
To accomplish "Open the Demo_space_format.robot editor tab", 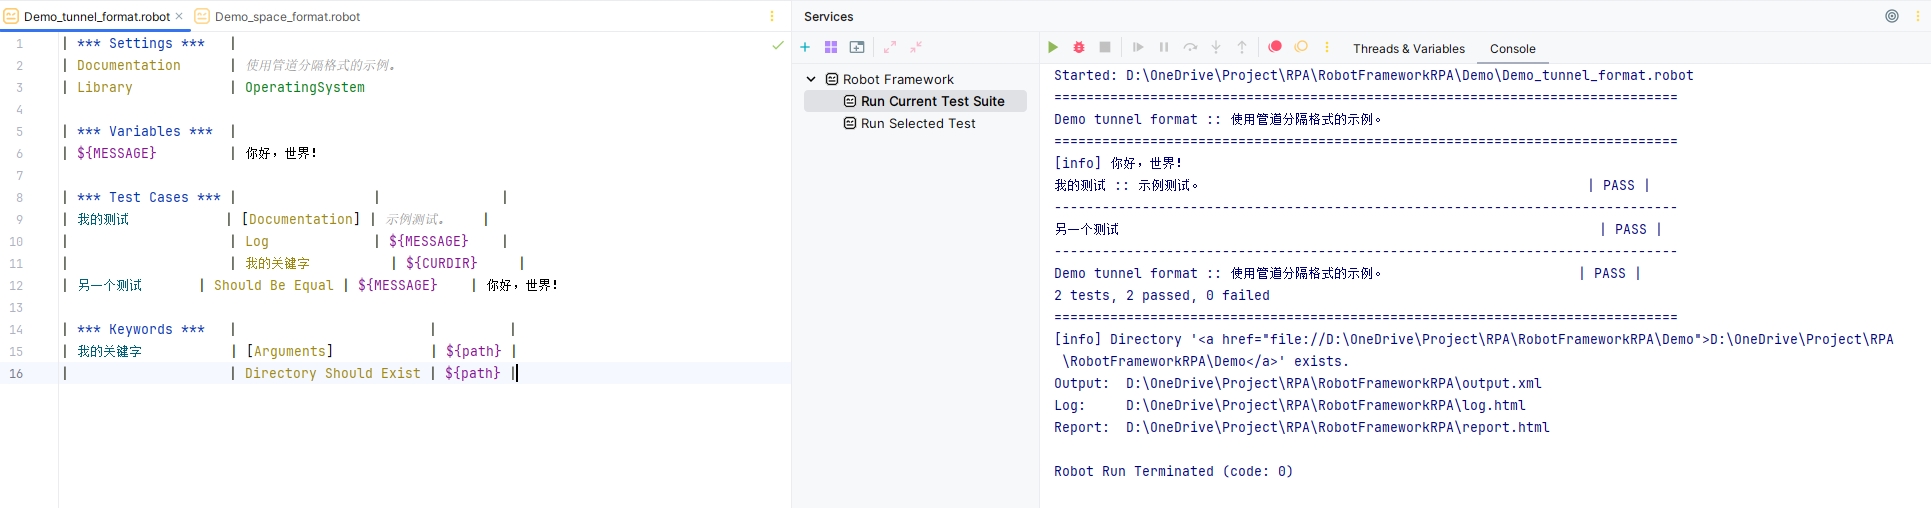I will (277, 16).
